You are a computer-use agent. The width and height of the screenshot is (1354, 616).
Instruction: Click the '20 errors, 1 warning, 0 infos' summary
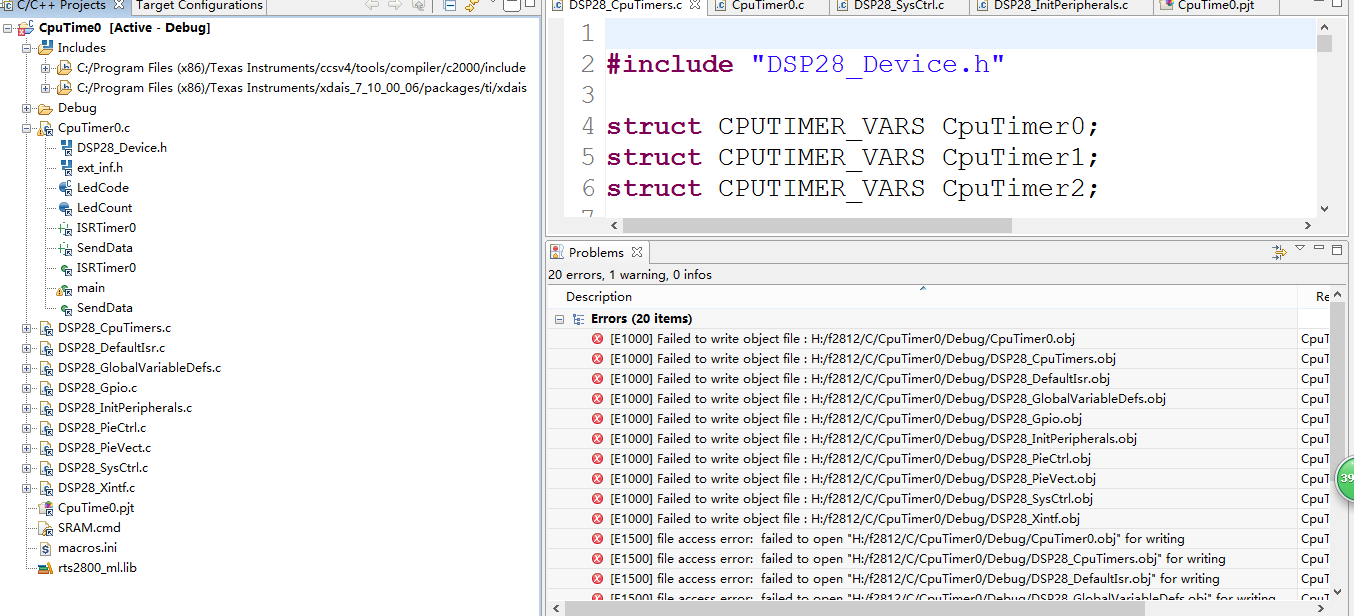[630, 274]
